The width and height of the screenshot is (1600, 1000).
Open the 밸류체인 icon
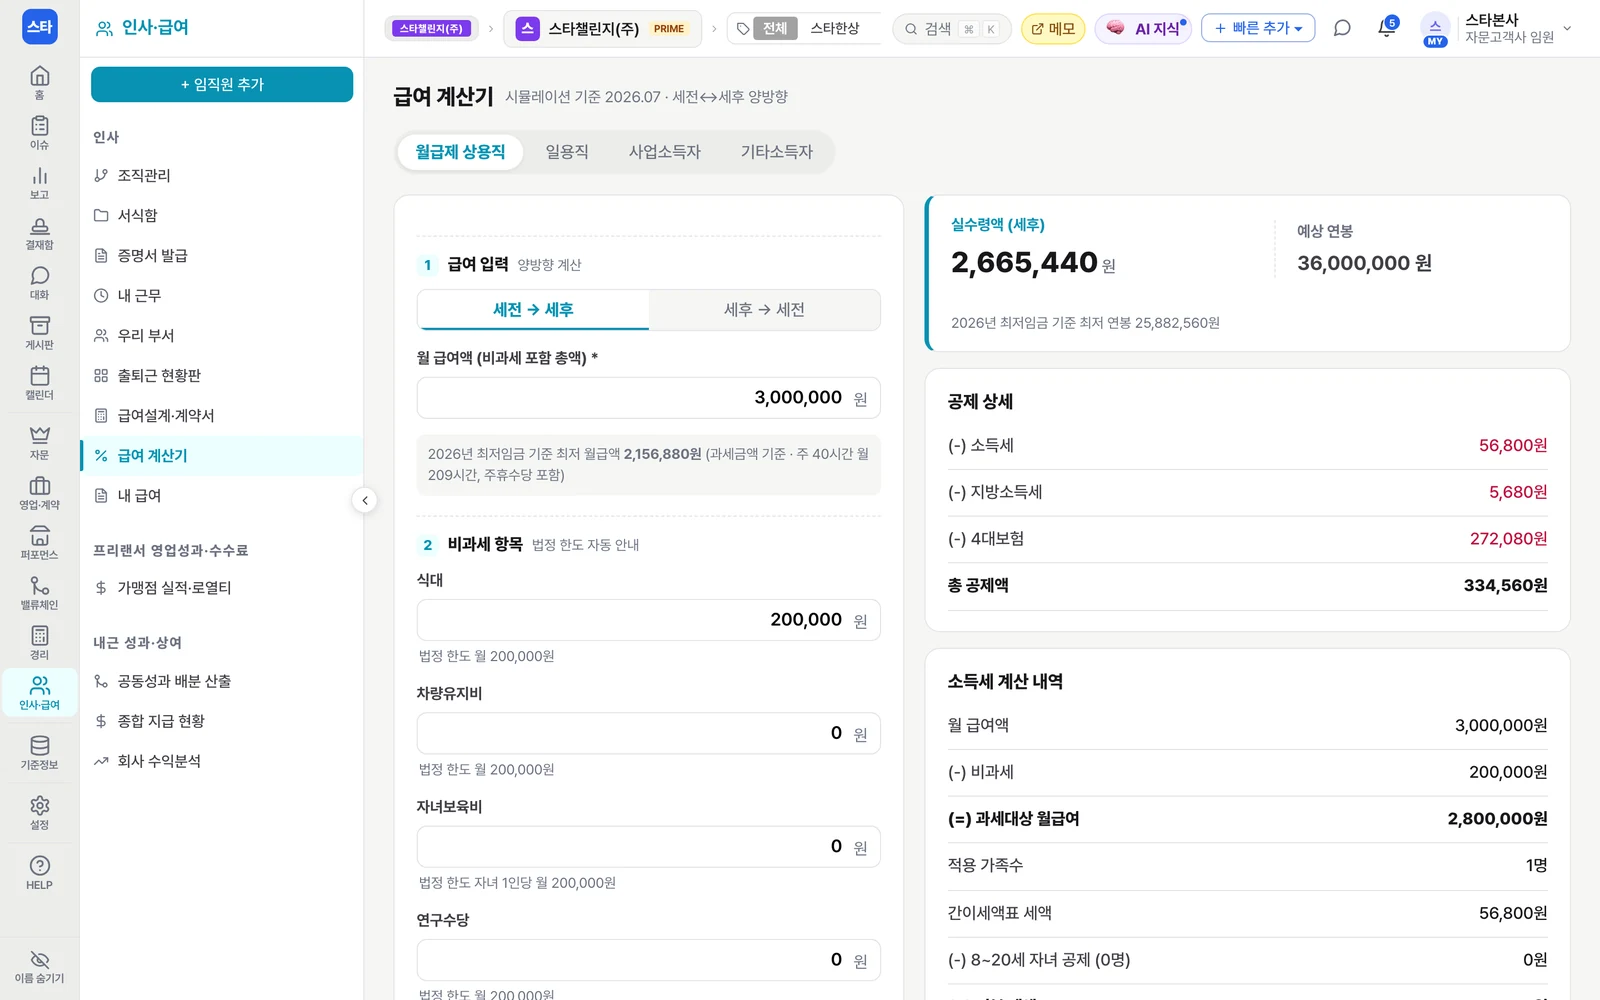tap(39, 592)
